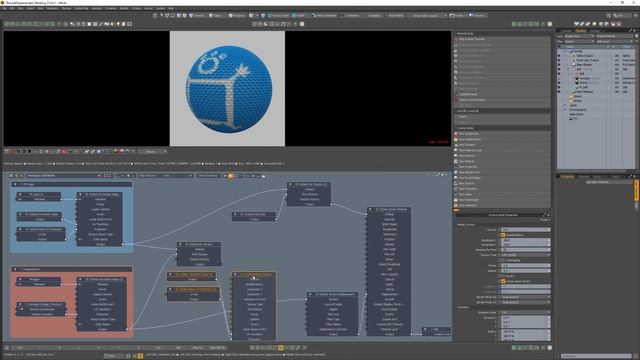
Task: Select the orange-highlighted texture node header
Action: [254, 274]
